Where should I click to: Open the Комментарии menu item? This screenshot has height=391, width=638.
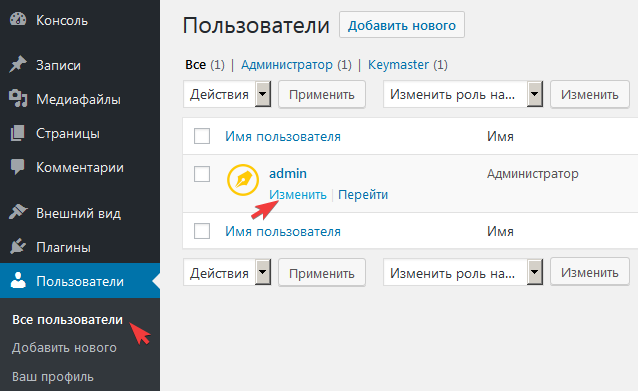click(x=80, y=168)
